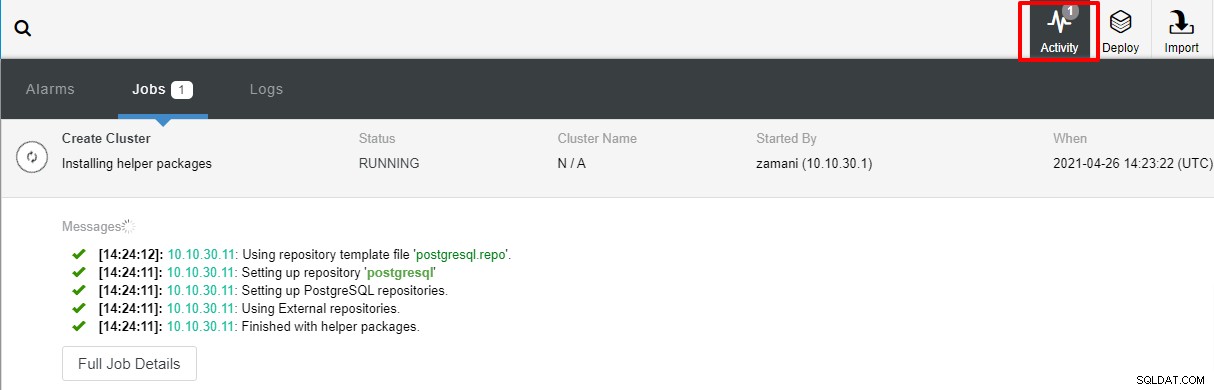Screen dimensions: 1214x390
Task: Click green checkmark beside repository template message
Action: click(x=79, y=254)
